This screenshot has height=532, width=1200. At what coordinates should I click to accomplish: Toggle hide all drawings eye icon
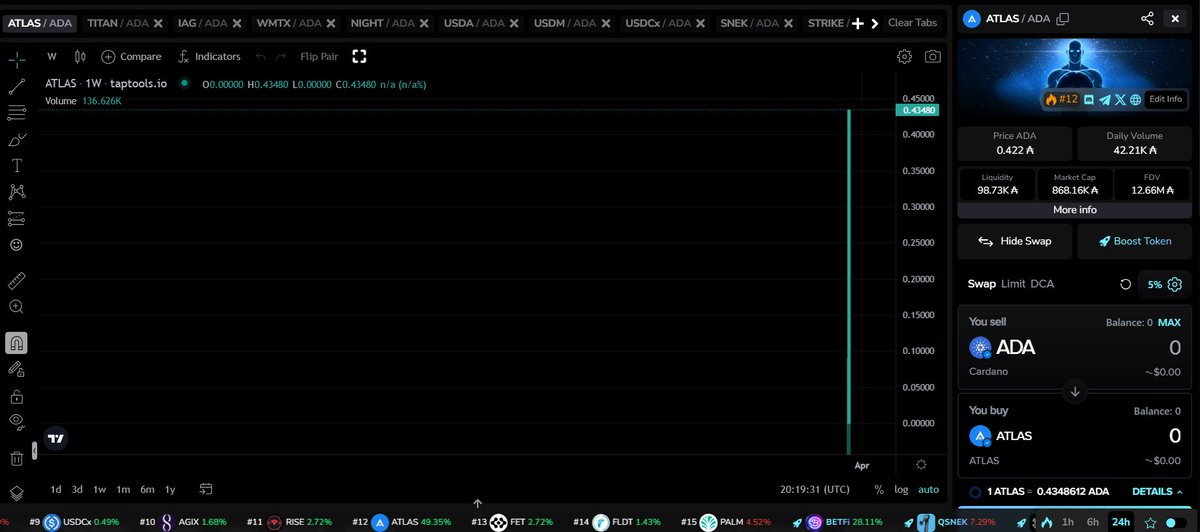point(17,421)
